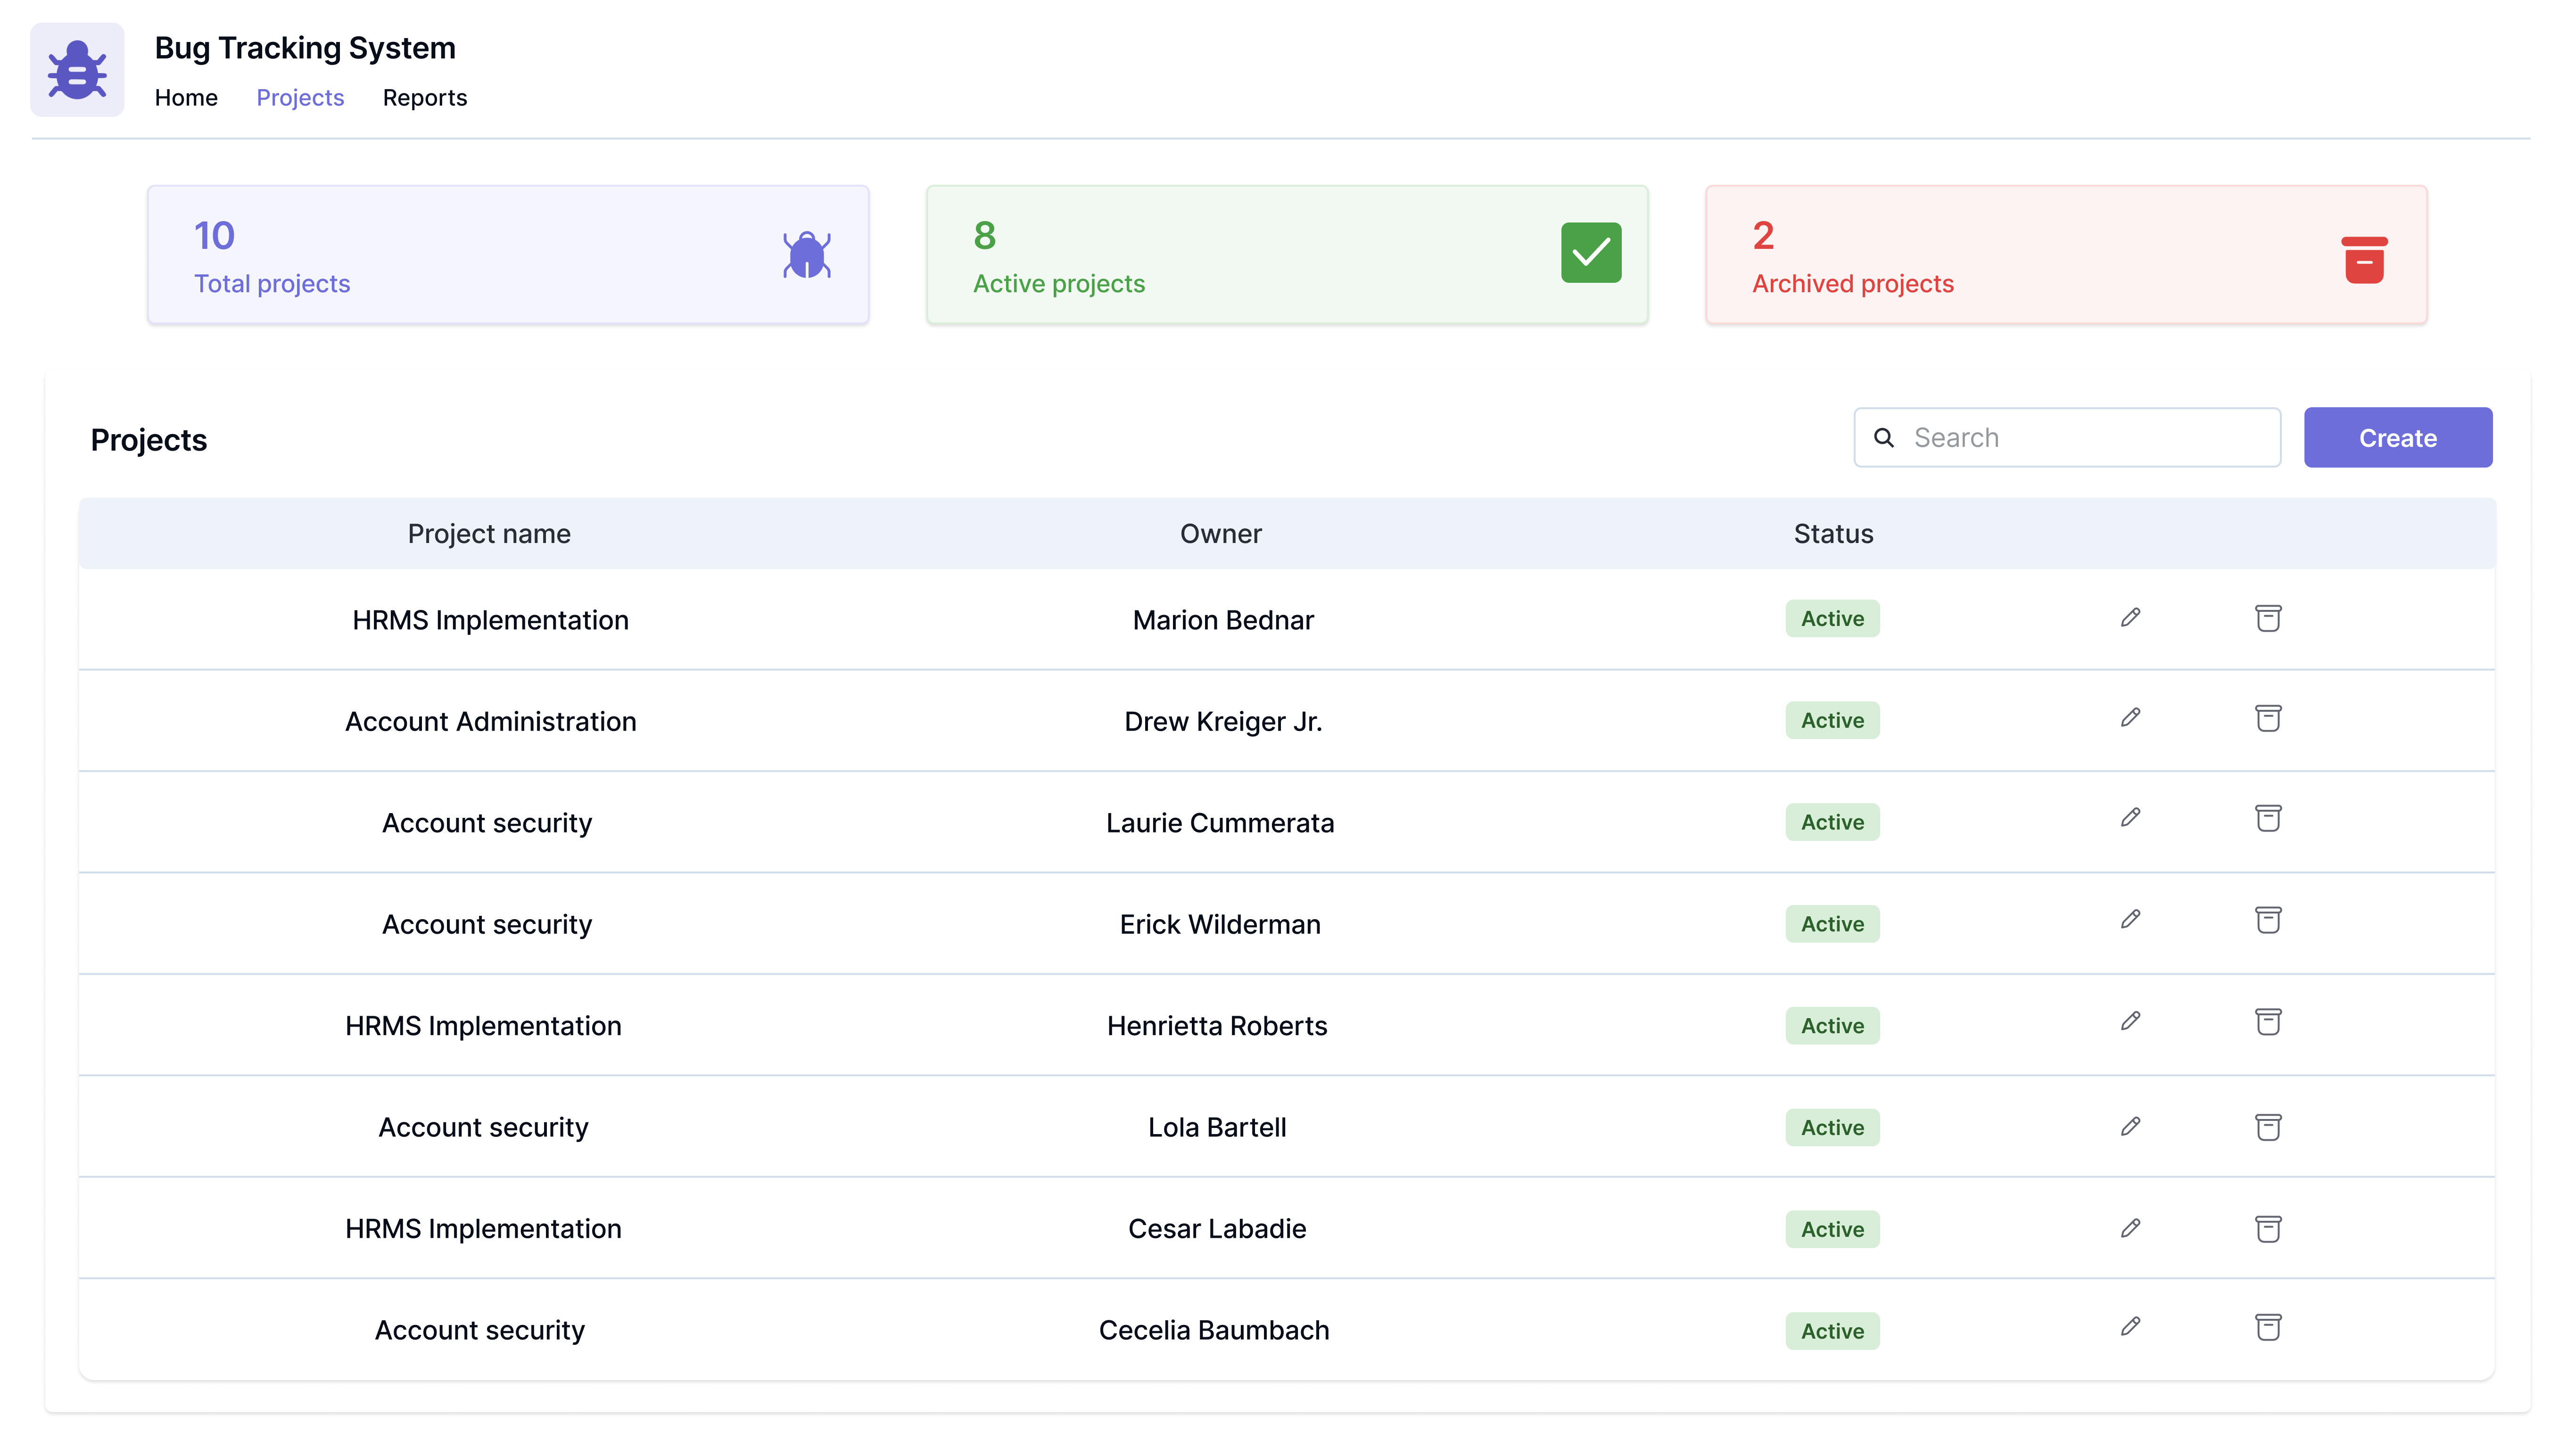Click the Project name column header

coord(489,534)
